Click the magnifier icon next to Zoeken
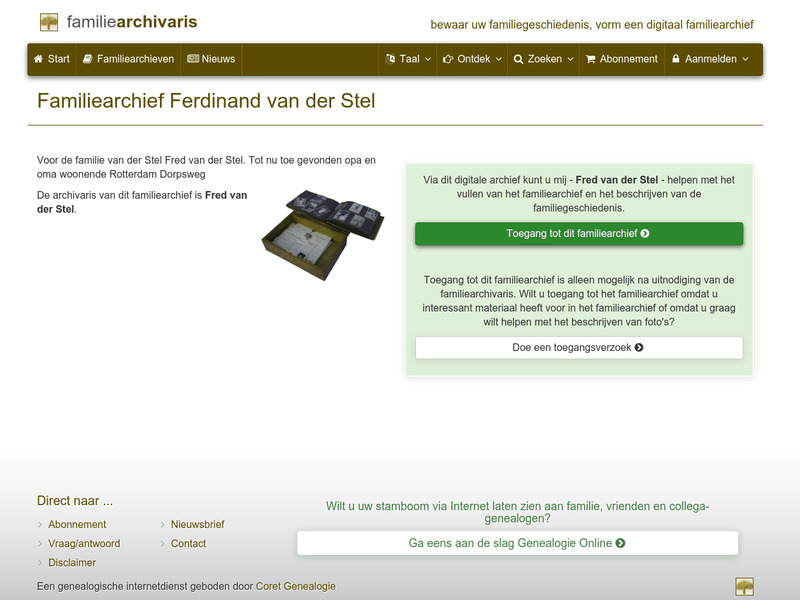 518,59
